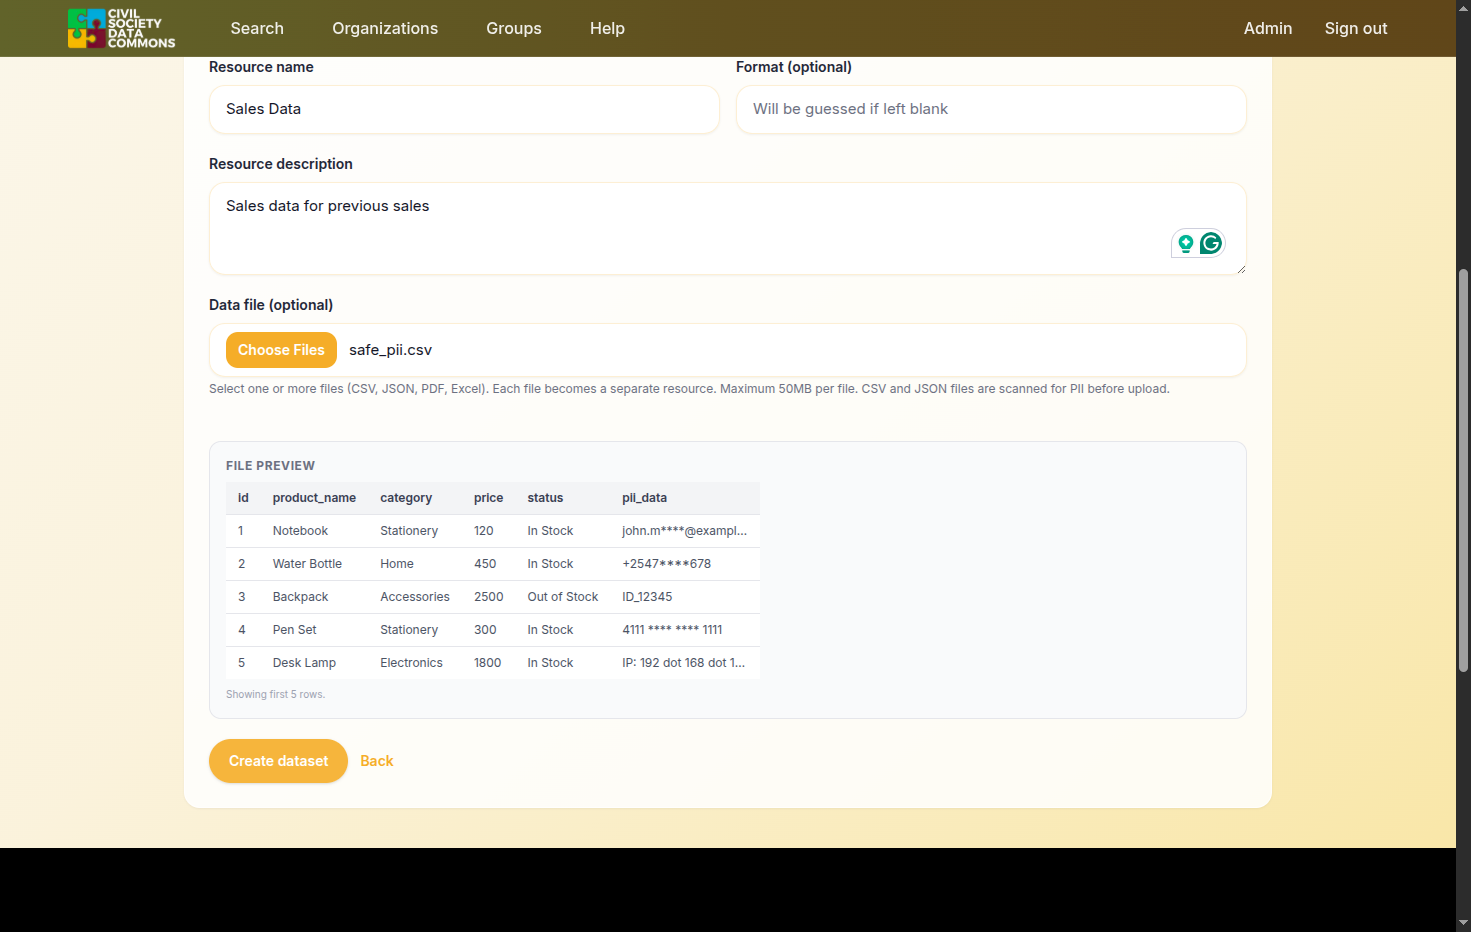Click the price column header
Image resolution: width=1471 pixels, height=932 pixels.
(489, 498)
